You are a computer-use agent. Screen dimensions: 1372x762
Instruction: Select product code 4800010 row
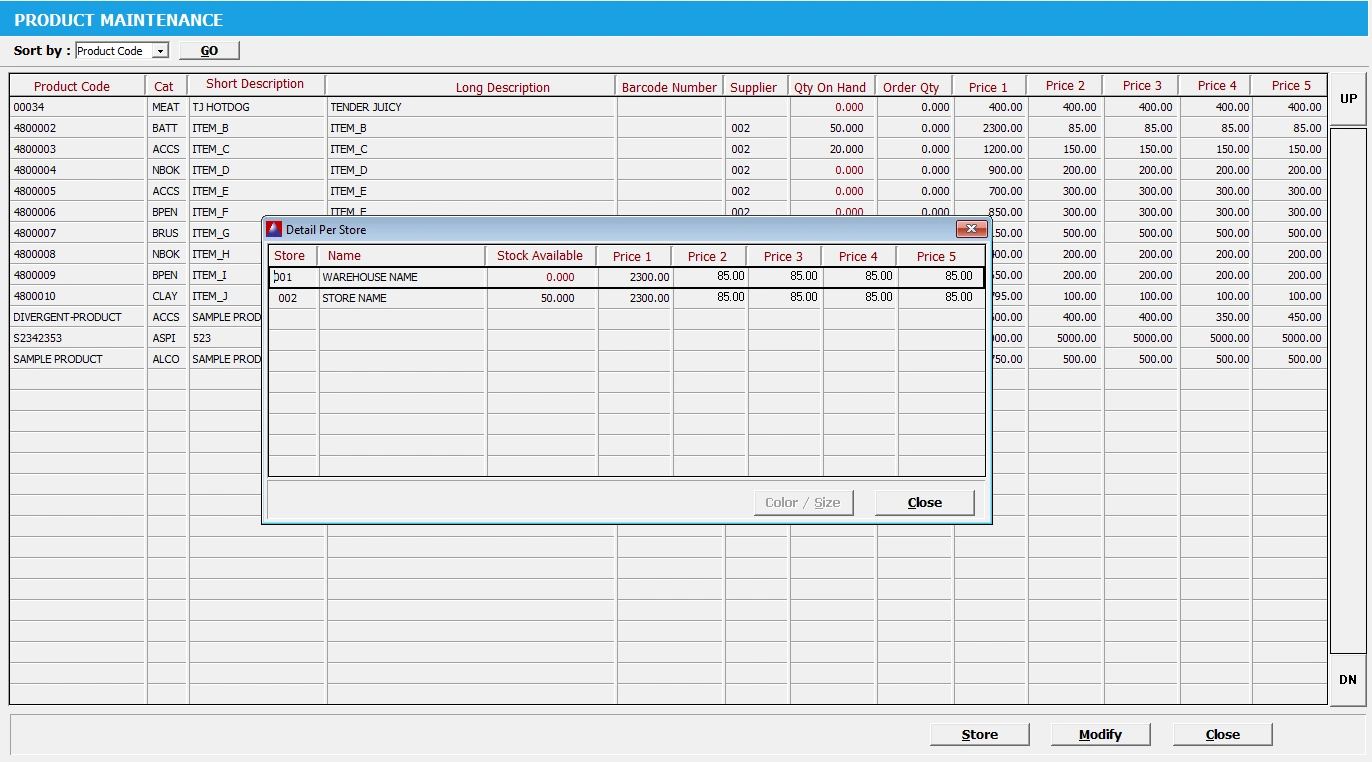(668, 296)
